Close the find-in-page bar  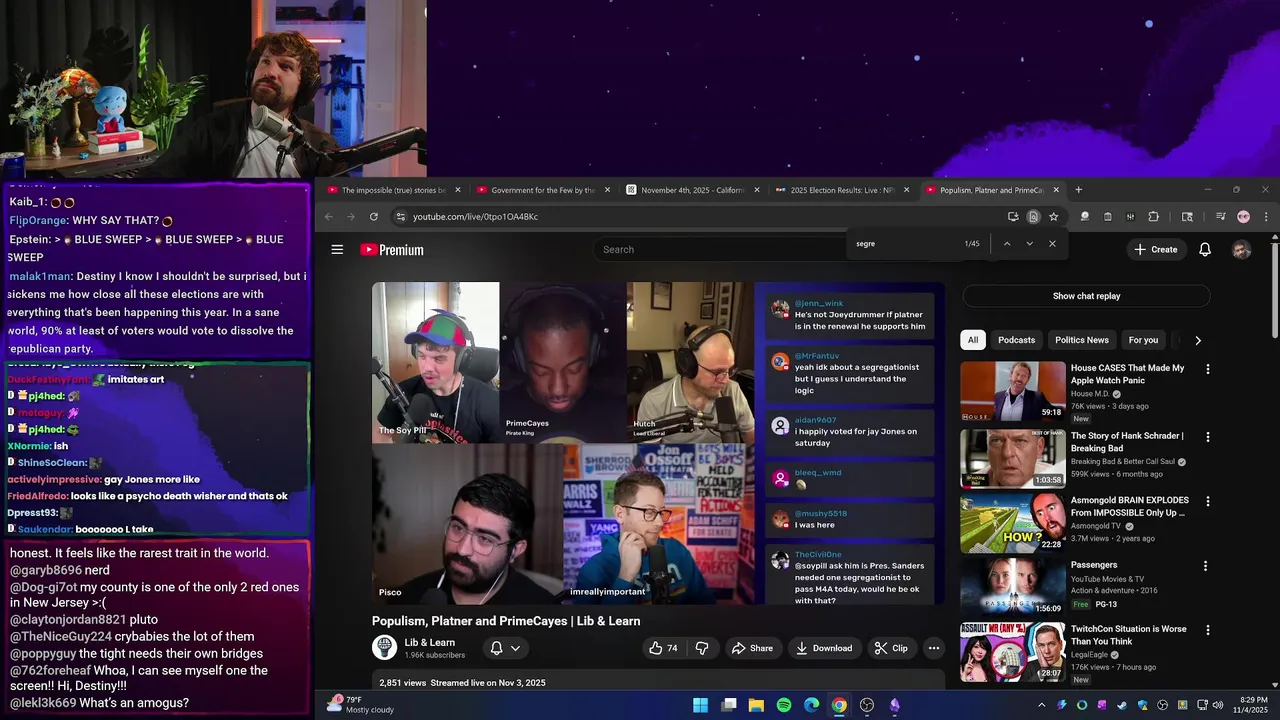1052,244
